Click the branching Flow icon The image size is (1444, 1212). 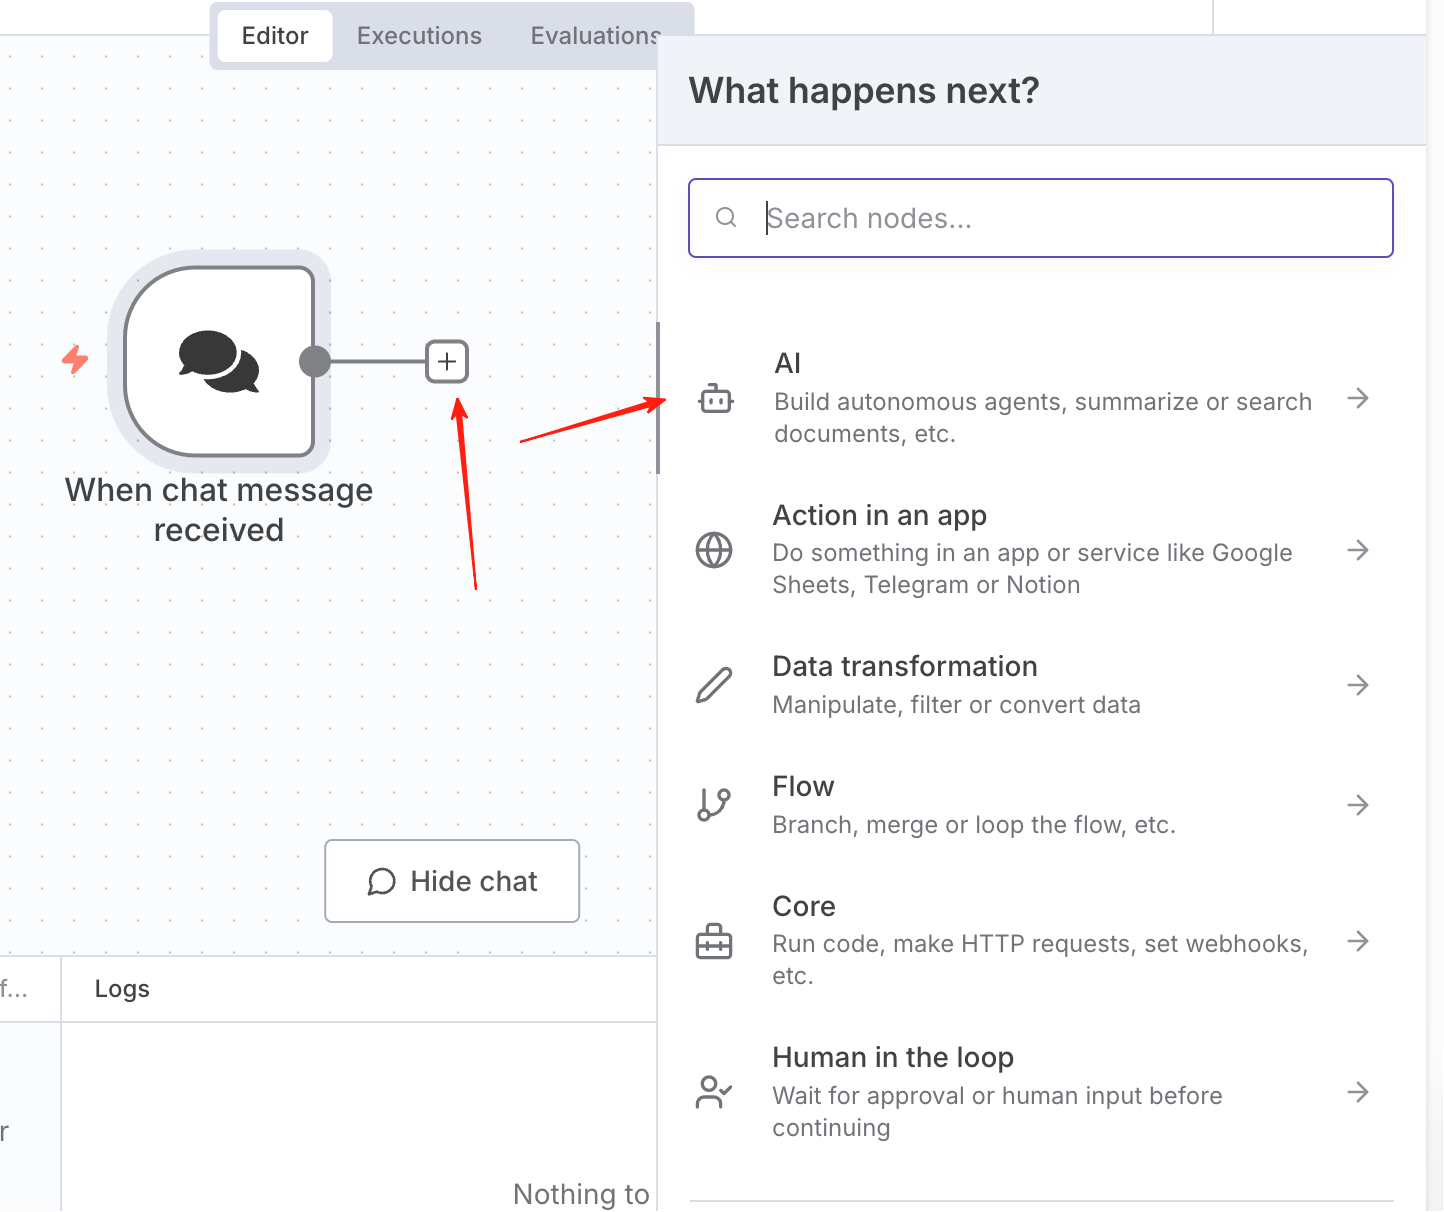click(x=714, y=805)
